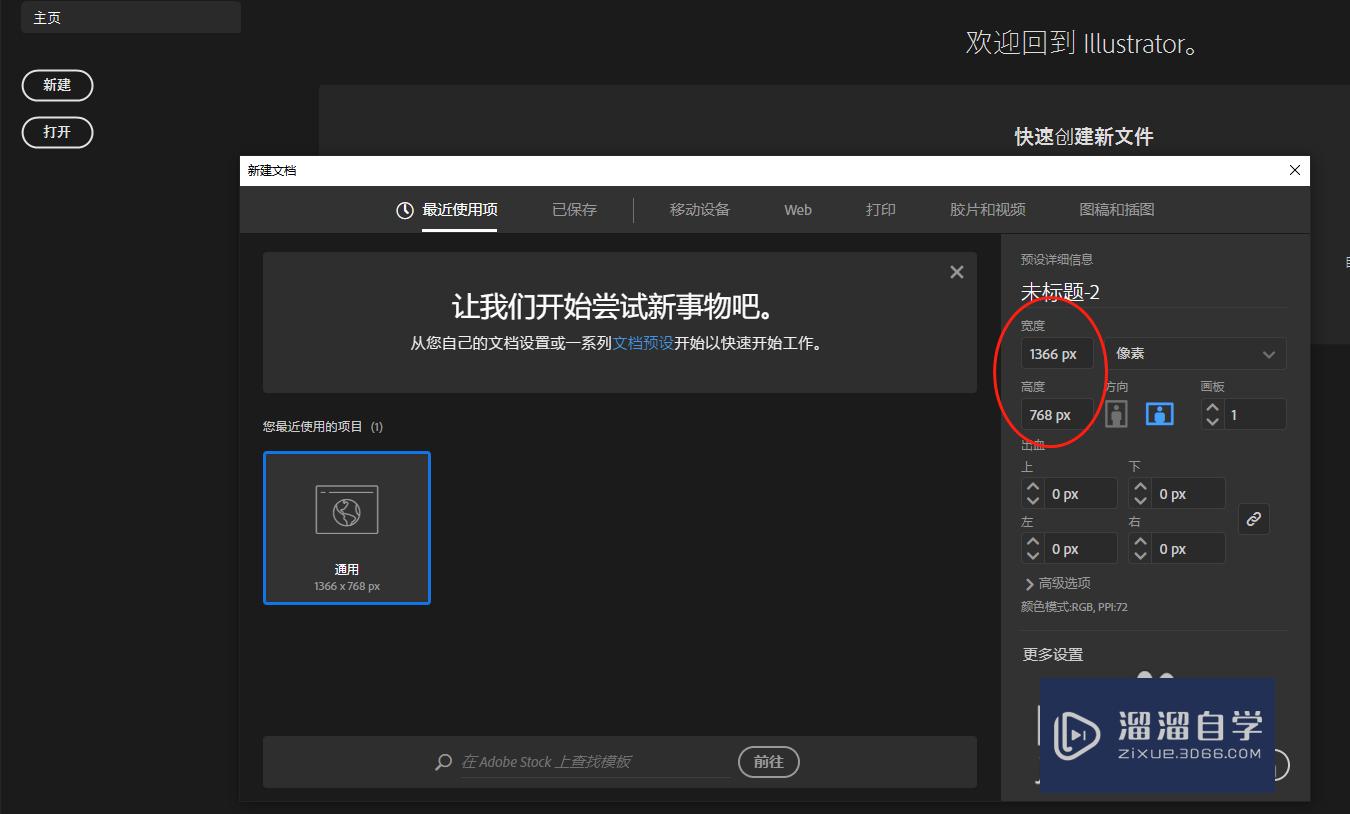Click the Adobe Stock search magnifier icon

(444, 762)
